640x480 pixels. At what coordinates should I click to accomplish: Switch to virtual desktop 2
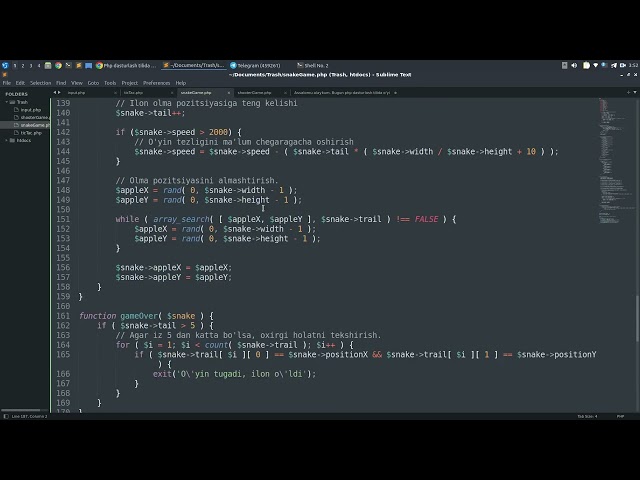(23, 65)
